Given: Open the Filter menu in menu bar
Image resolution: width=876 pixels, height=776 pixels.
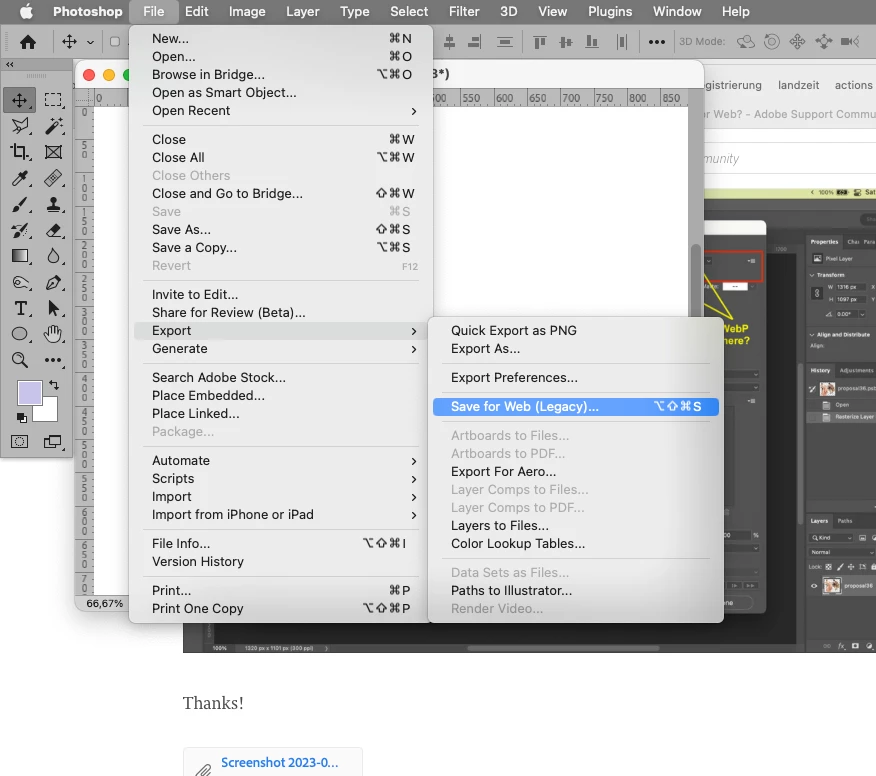Looking at the screenshot, I should tap(464, 12).
